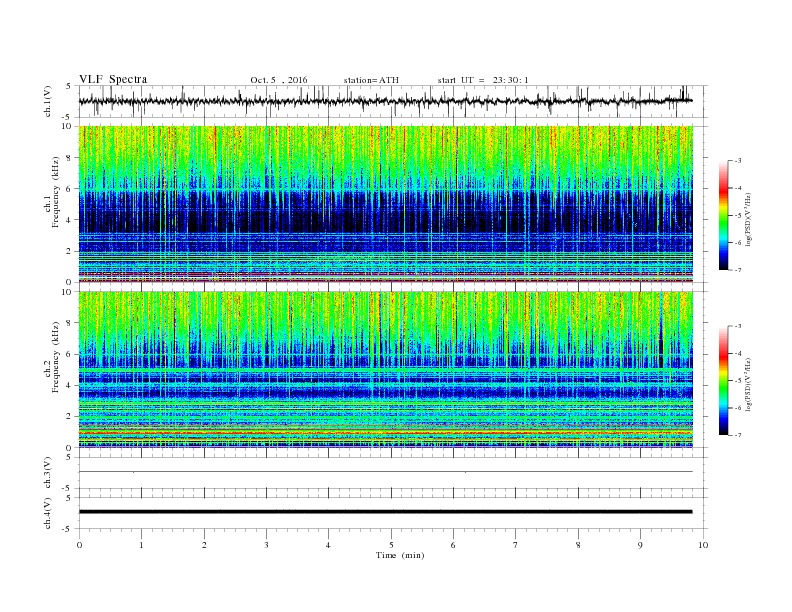
Task: Click the ch.1 spectrogram color bar
Action: point(723,215)
